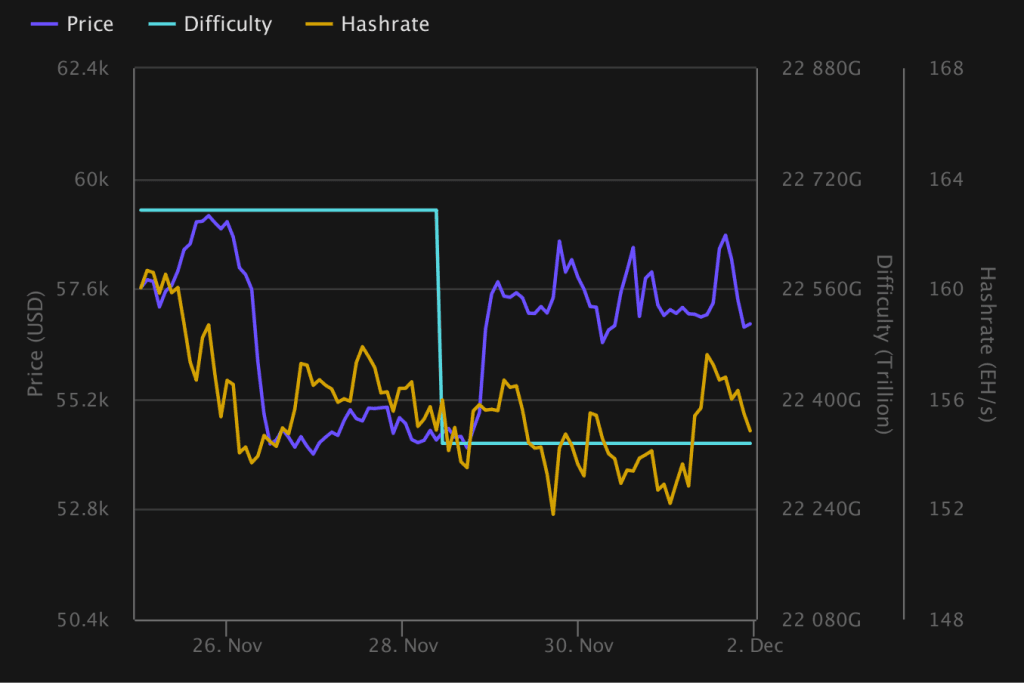Click the yellow hashrate line lowest dip
The height and width of the screenshot is (683, 1024).
(554, 512)
